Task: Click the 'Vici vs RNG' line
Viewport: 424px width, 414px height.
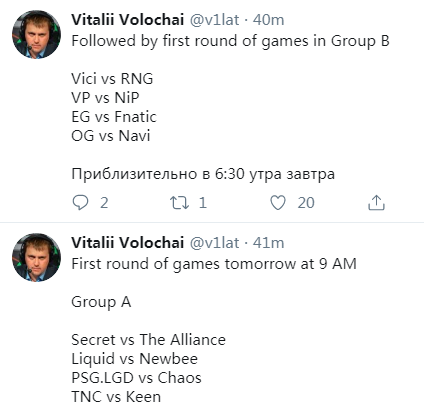Action: (x=112, y=79)
